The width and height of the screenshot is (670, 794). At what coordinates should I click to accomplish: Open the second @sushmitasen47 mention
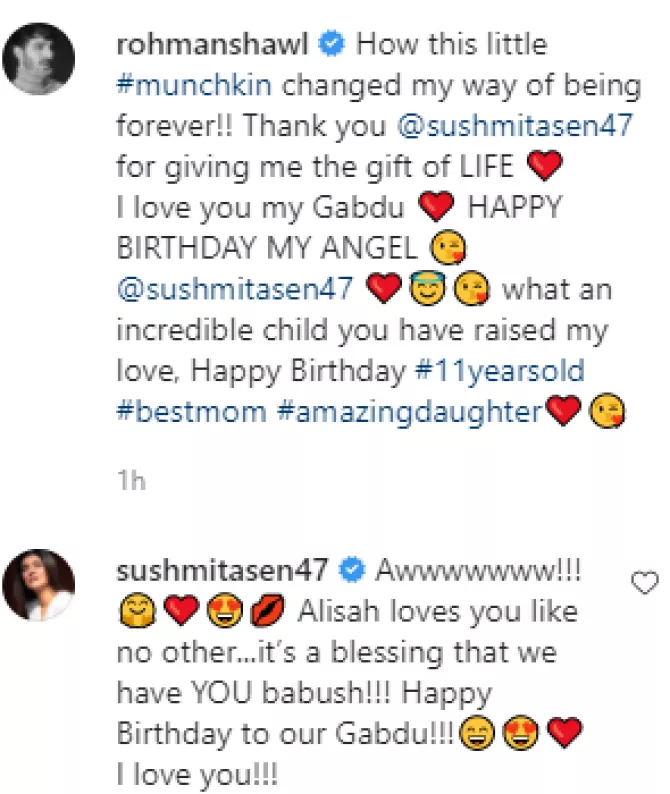[x=236, y=289]
